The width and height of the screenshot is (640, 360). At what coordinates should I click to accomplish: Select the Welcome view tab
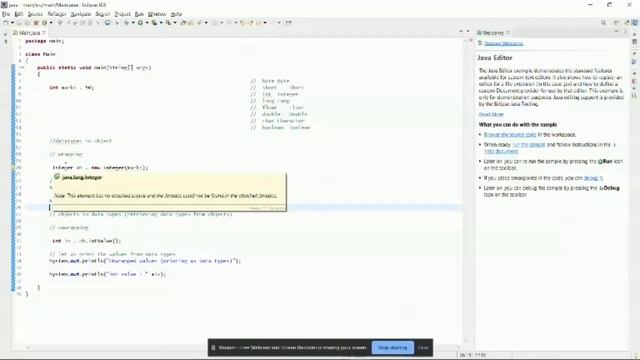pyautogui.click(x=493, y=33)
